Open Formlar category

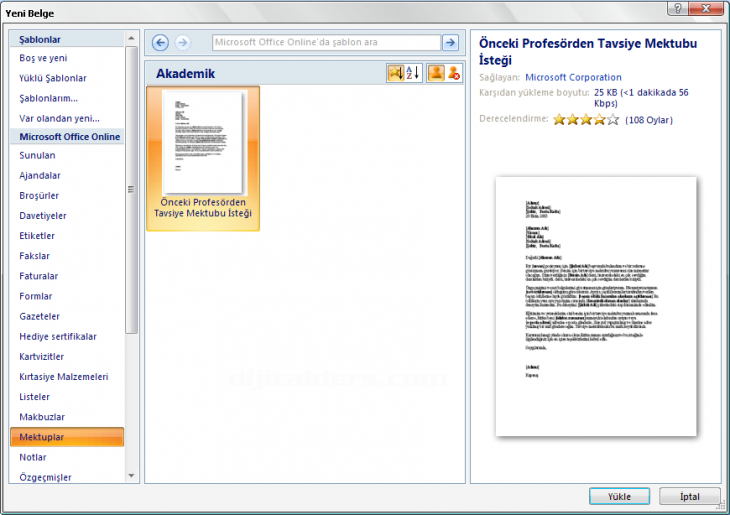(x=36, y=296)
